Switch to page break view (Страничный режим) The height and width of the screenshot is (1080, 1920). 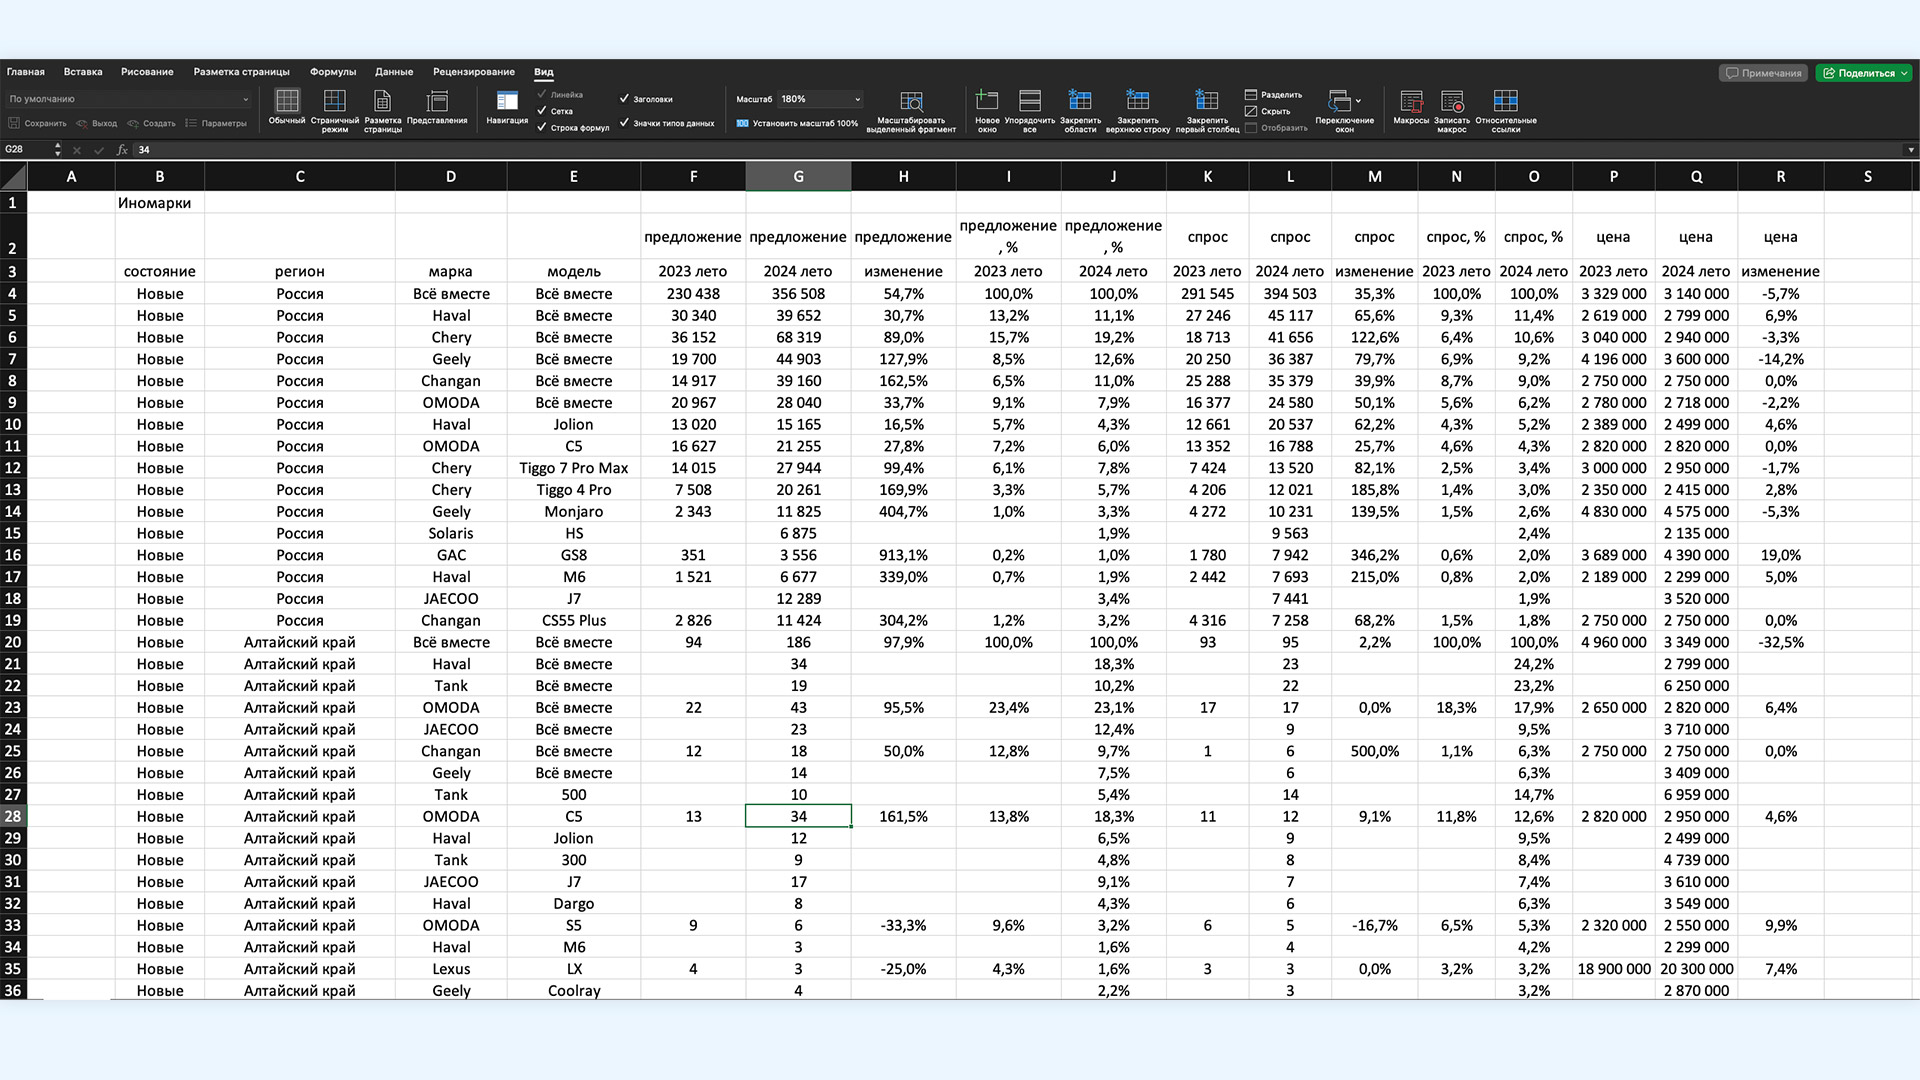[334, 110]
